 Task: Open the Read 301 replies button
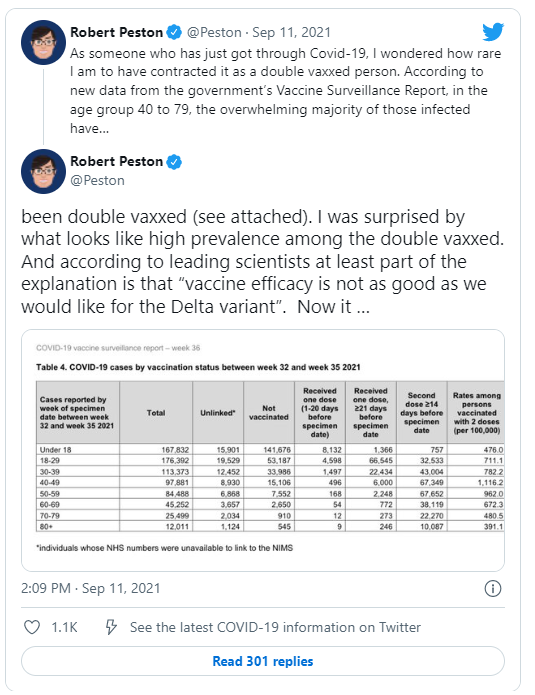tap(263, 661)
